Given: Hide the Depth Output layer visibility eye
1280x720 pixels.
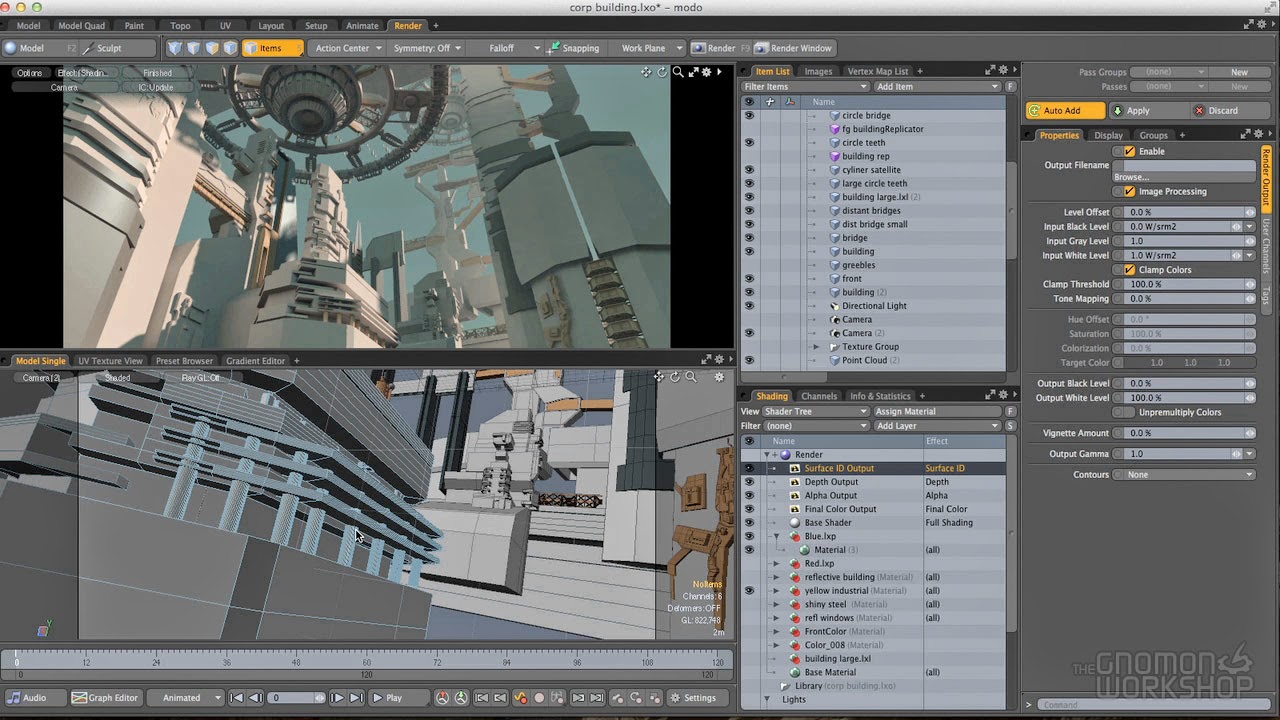Looking at the screenshot, I should pyautogui.click(x=749, y=481).
